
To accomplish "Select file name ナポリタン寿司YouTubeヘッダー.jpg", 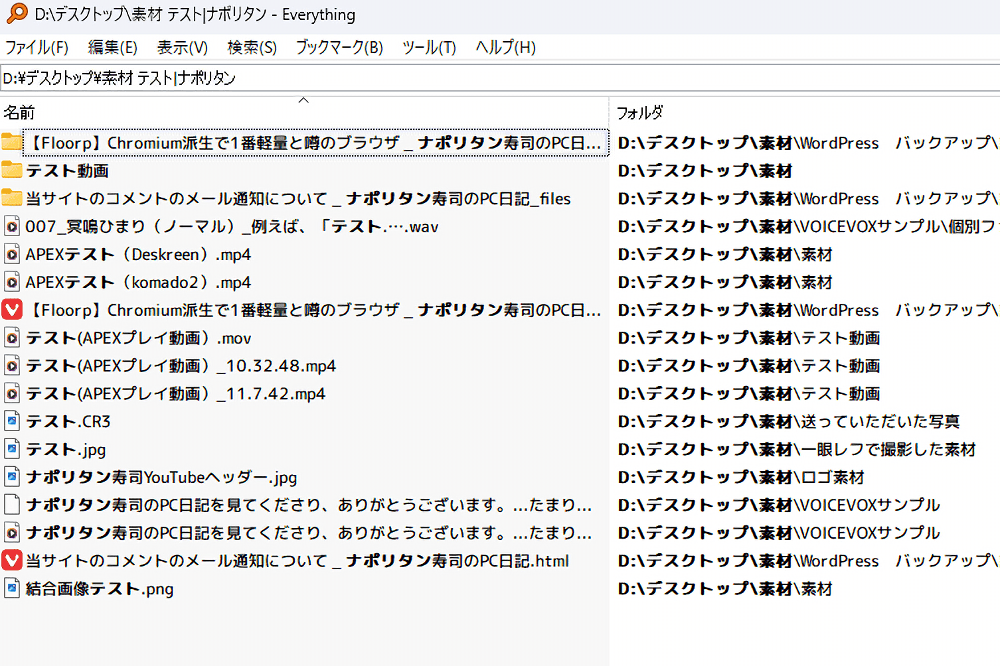I will (x=161, y=477).
